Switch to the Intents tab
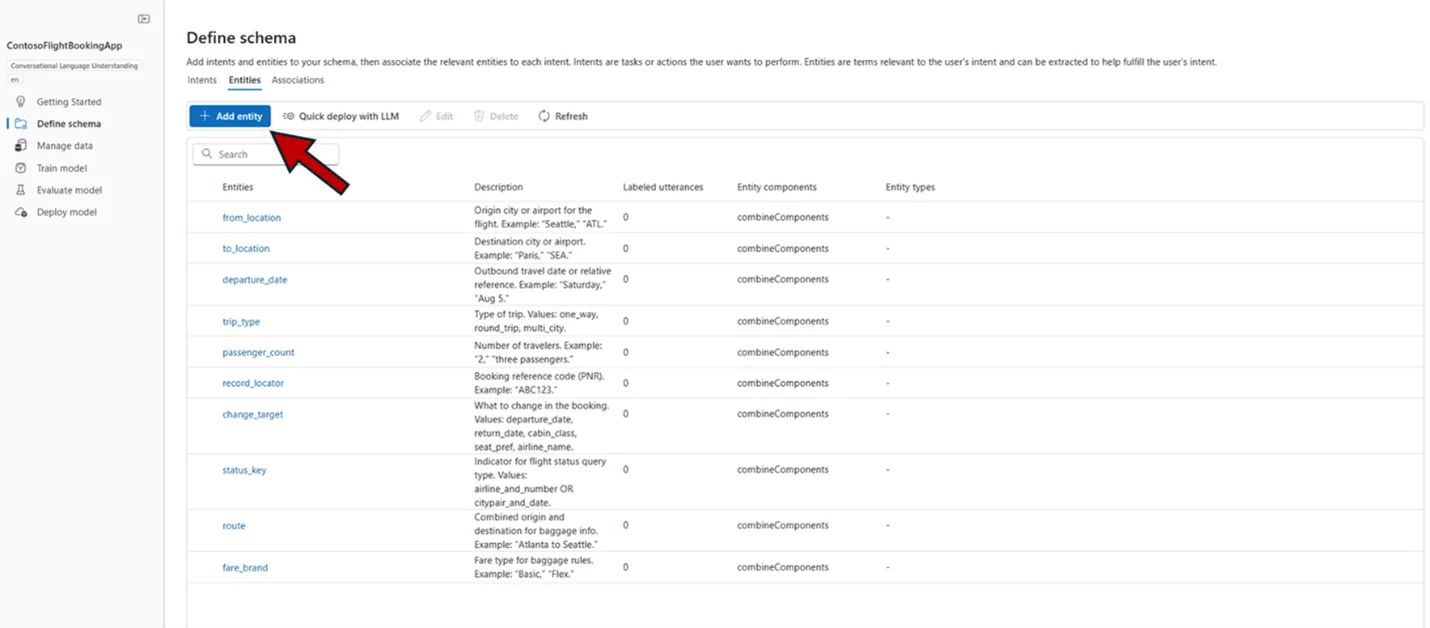 click(201, 80)
